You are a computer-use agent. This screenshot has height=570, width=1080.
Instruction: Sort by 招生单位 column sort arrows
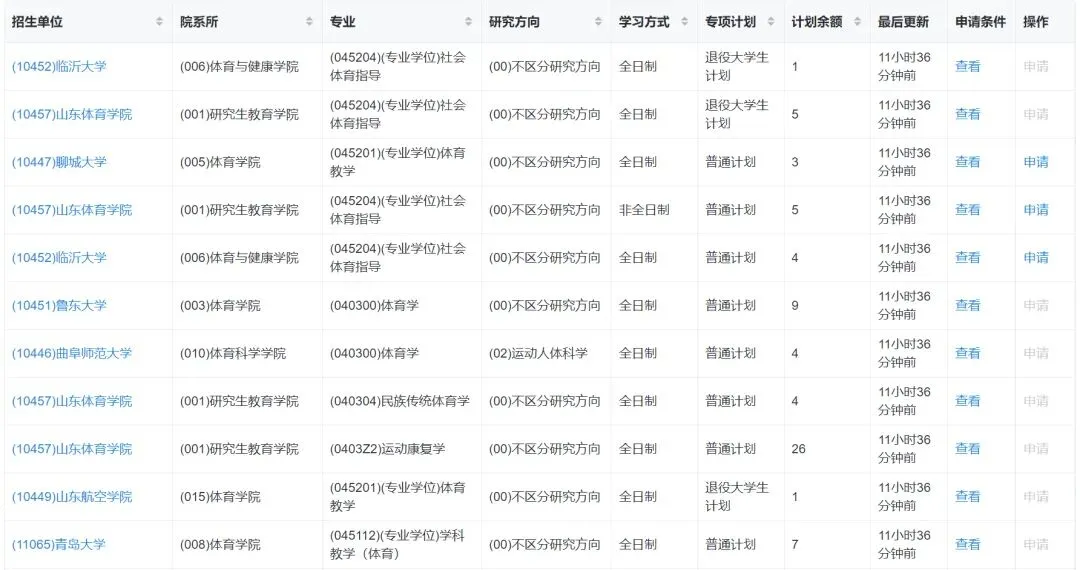click(159, 21)
